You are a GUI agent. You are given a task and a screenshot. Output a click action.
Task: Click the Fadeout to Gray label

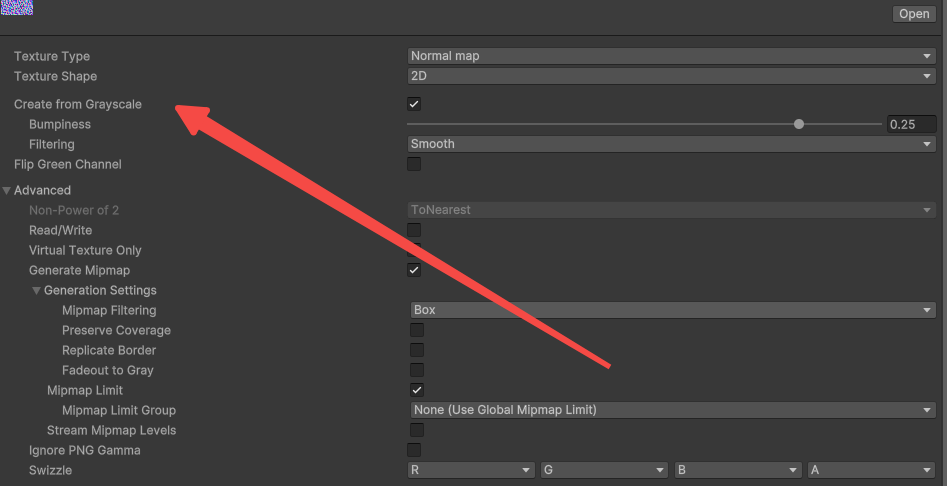tap(108, 370)
